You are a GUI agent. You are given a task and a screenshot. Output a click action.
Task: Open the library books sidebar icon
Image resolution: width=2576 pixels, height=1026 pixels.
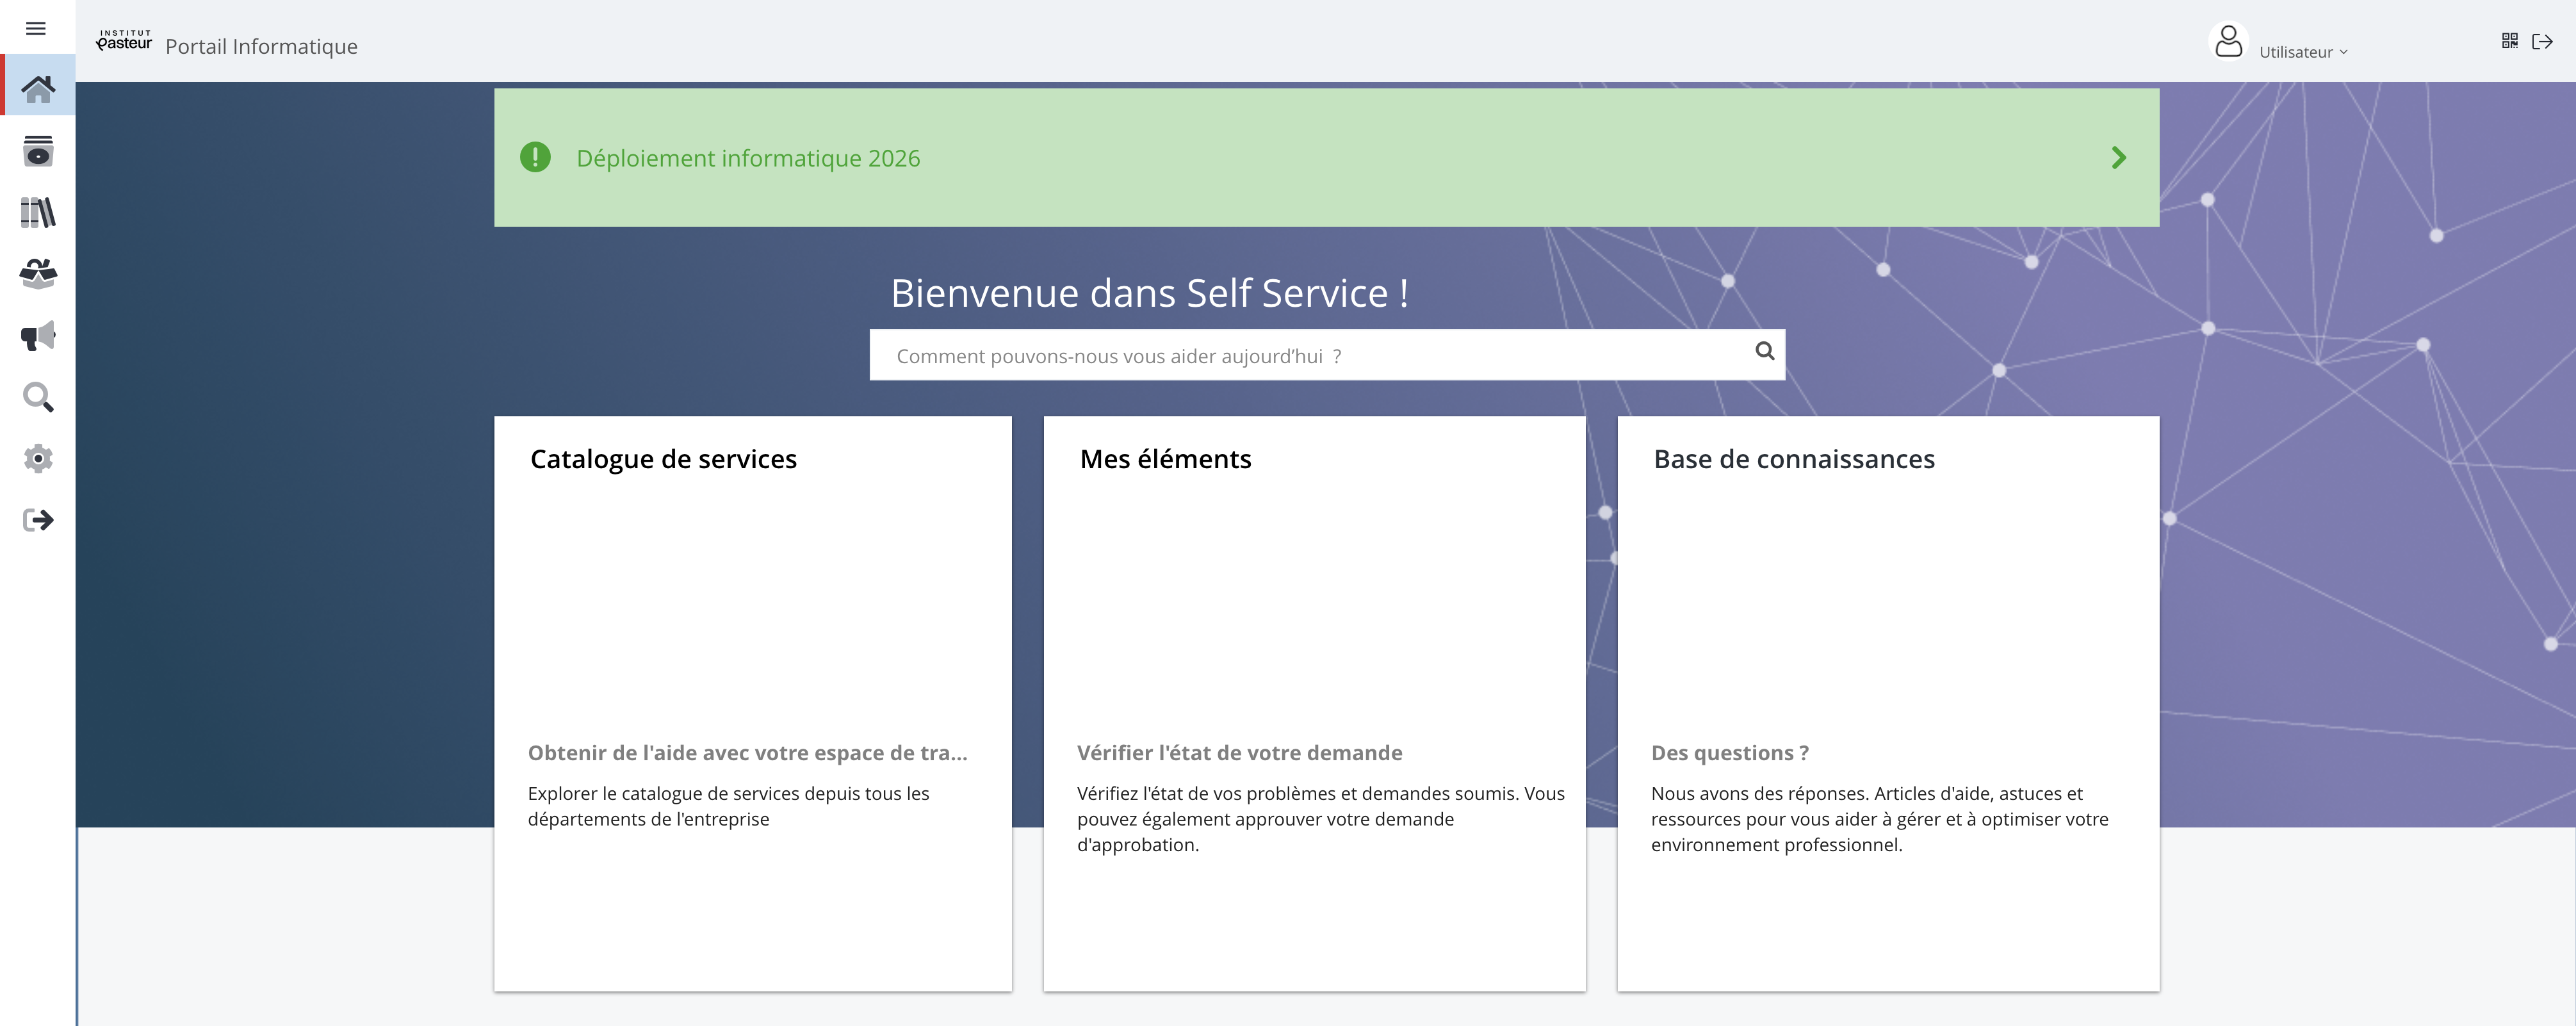click(x=38, y=212)
